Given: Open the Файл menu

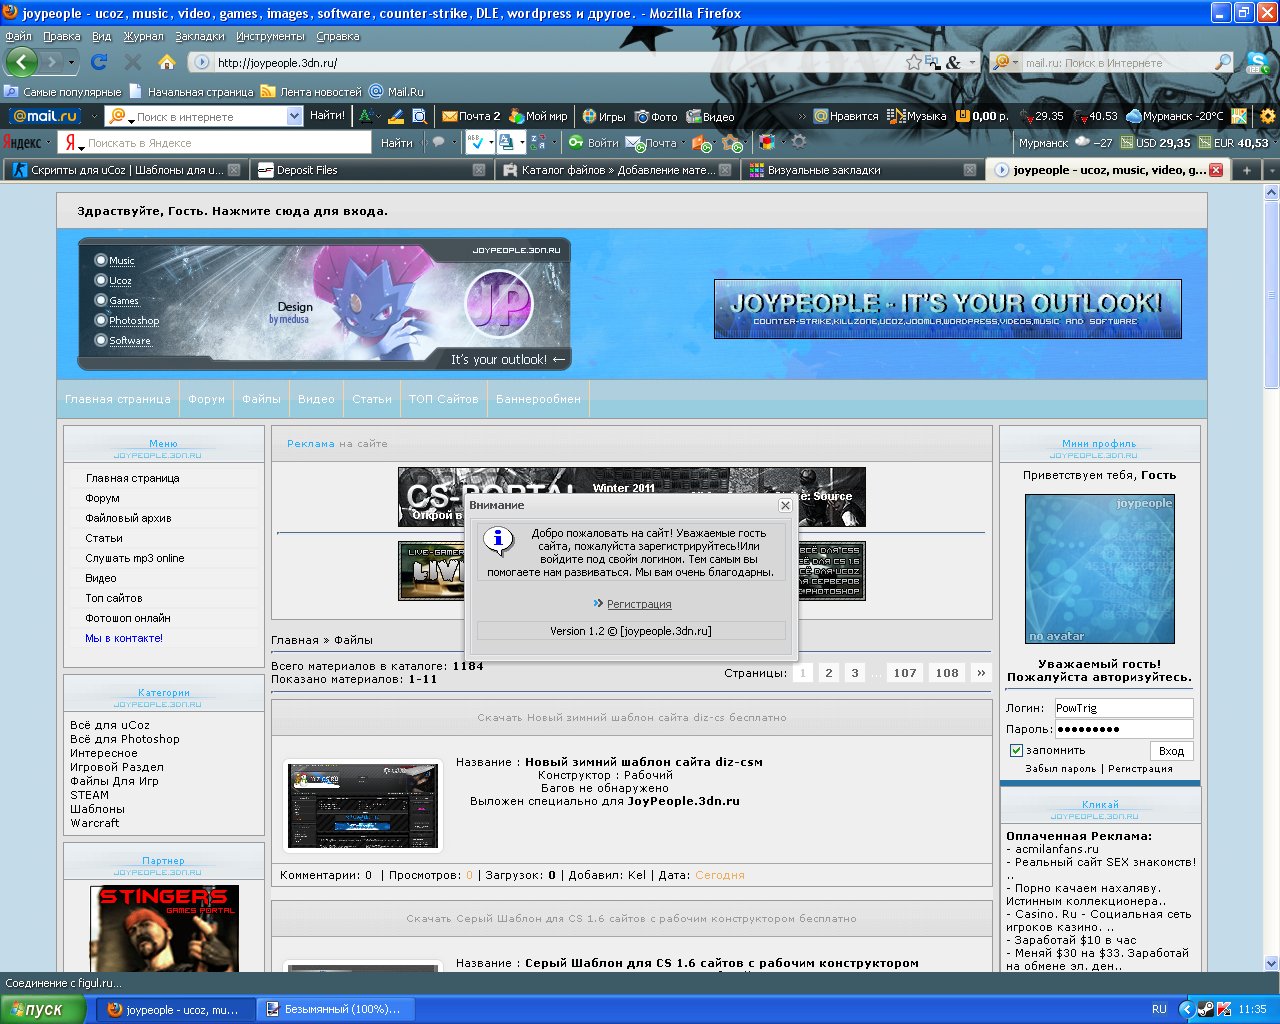Looking at the screenshot, I should (18, 36).
